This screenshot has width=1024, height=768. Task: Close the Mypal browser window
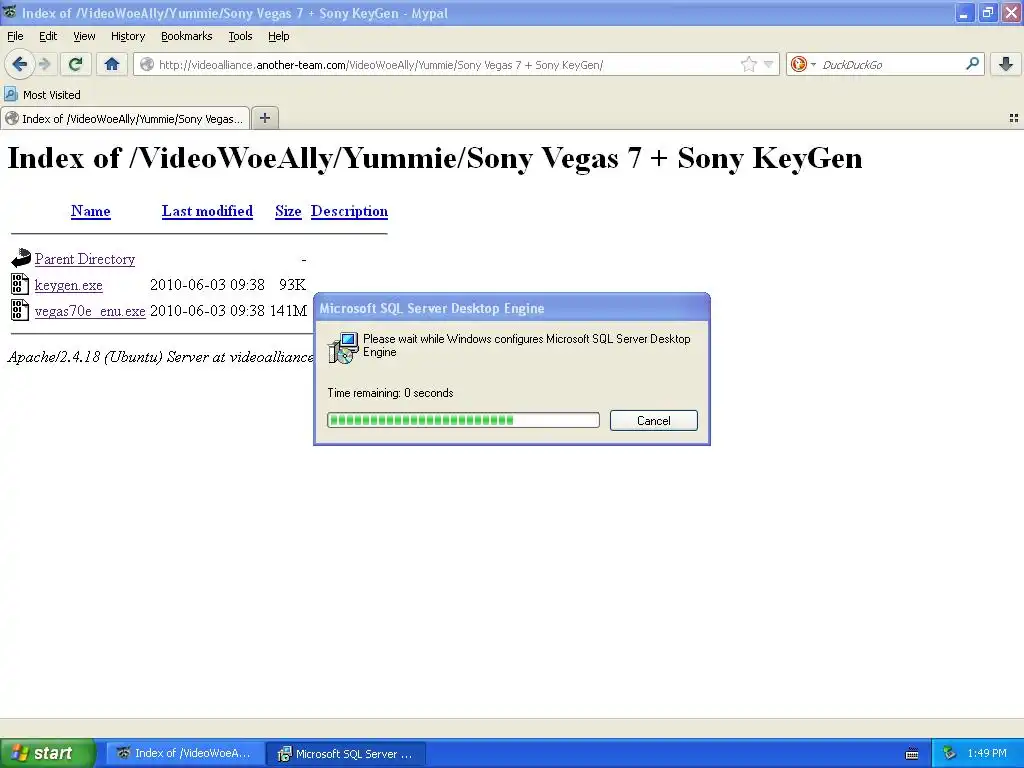pos(1011,13)
